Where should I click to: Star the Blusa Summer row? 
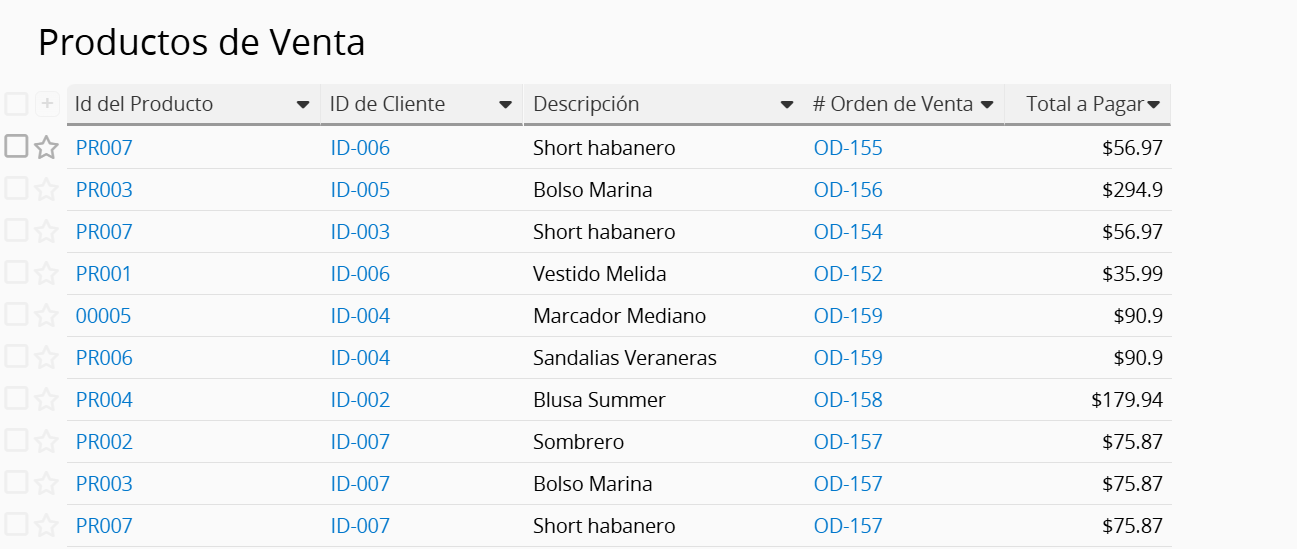pos(46,400)
